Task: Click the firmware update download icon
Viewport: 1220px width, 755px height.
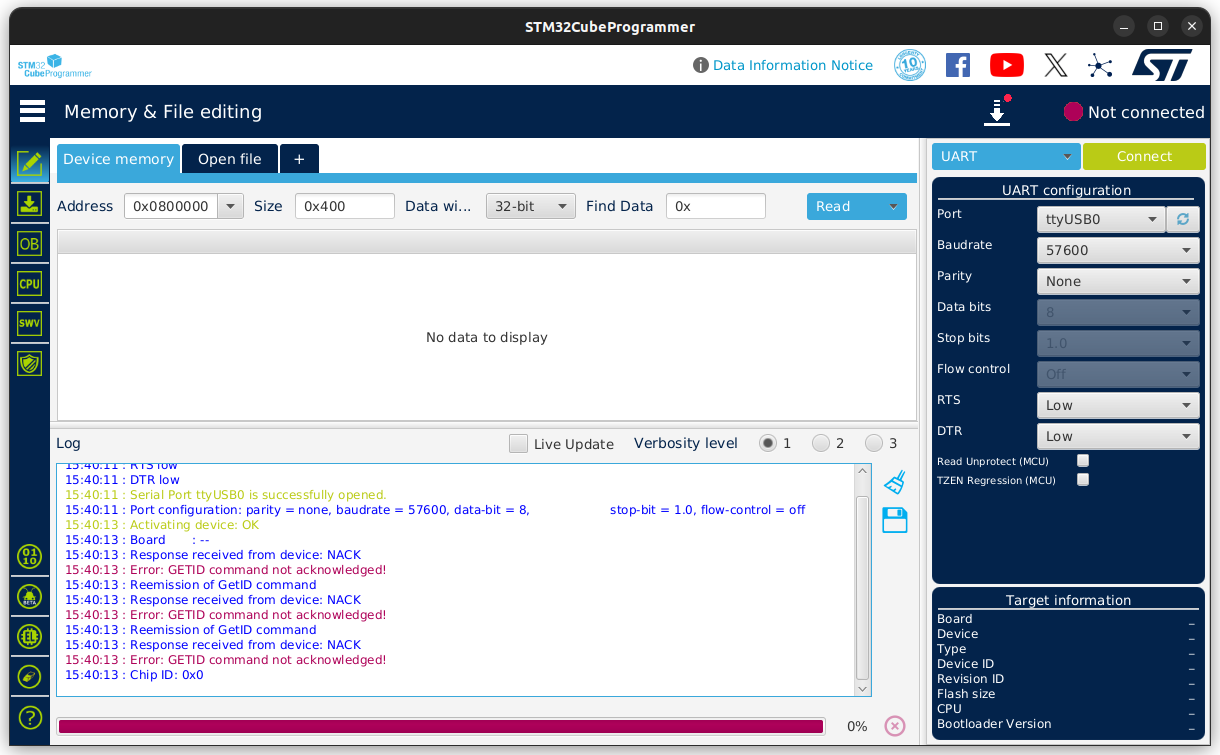Action: (997, 111)
